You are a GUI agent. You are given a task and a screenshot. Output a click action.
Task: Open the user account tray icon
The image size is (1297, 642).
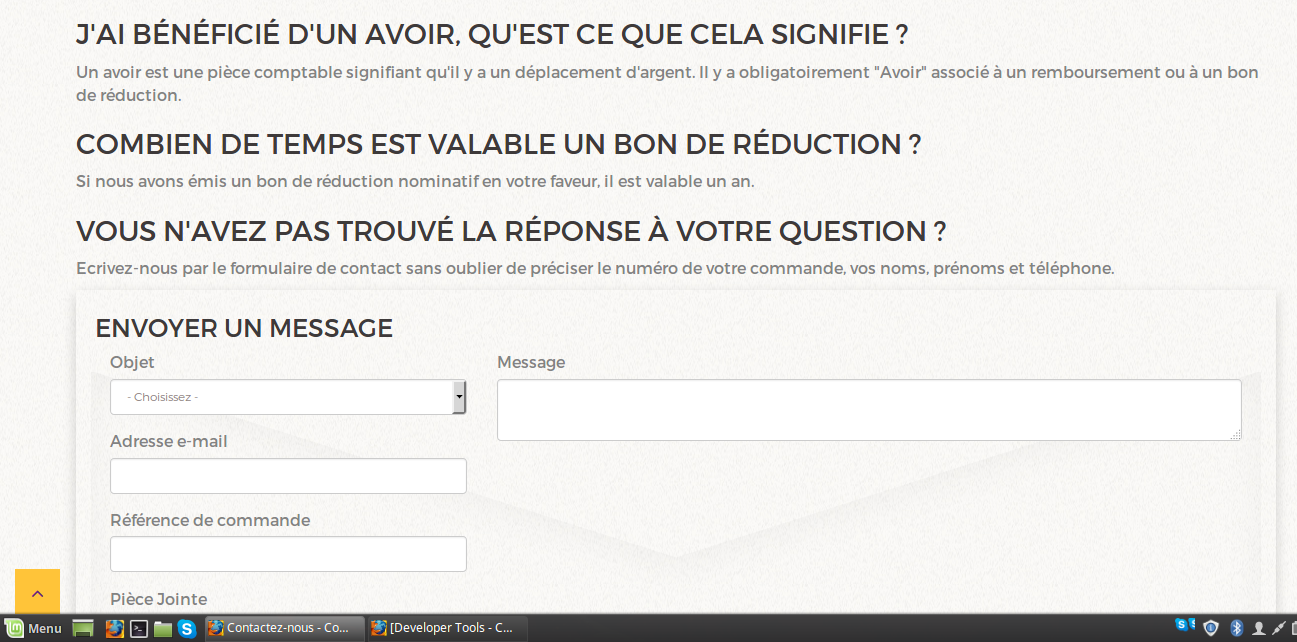point(1258,628)
